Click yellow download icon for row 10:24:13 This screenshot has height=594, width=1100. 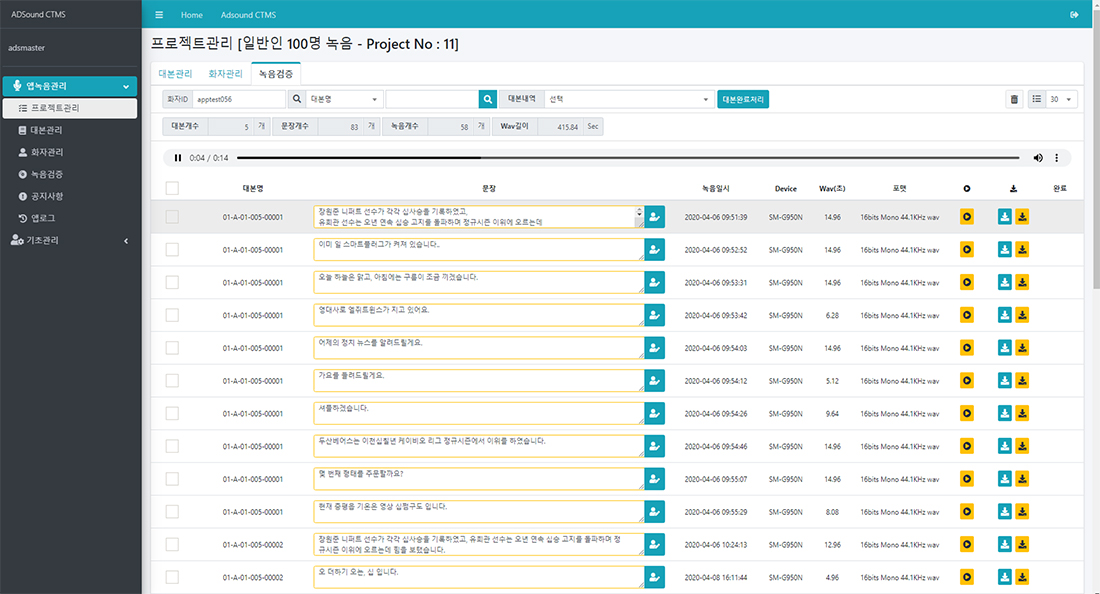pos(1022,544)
